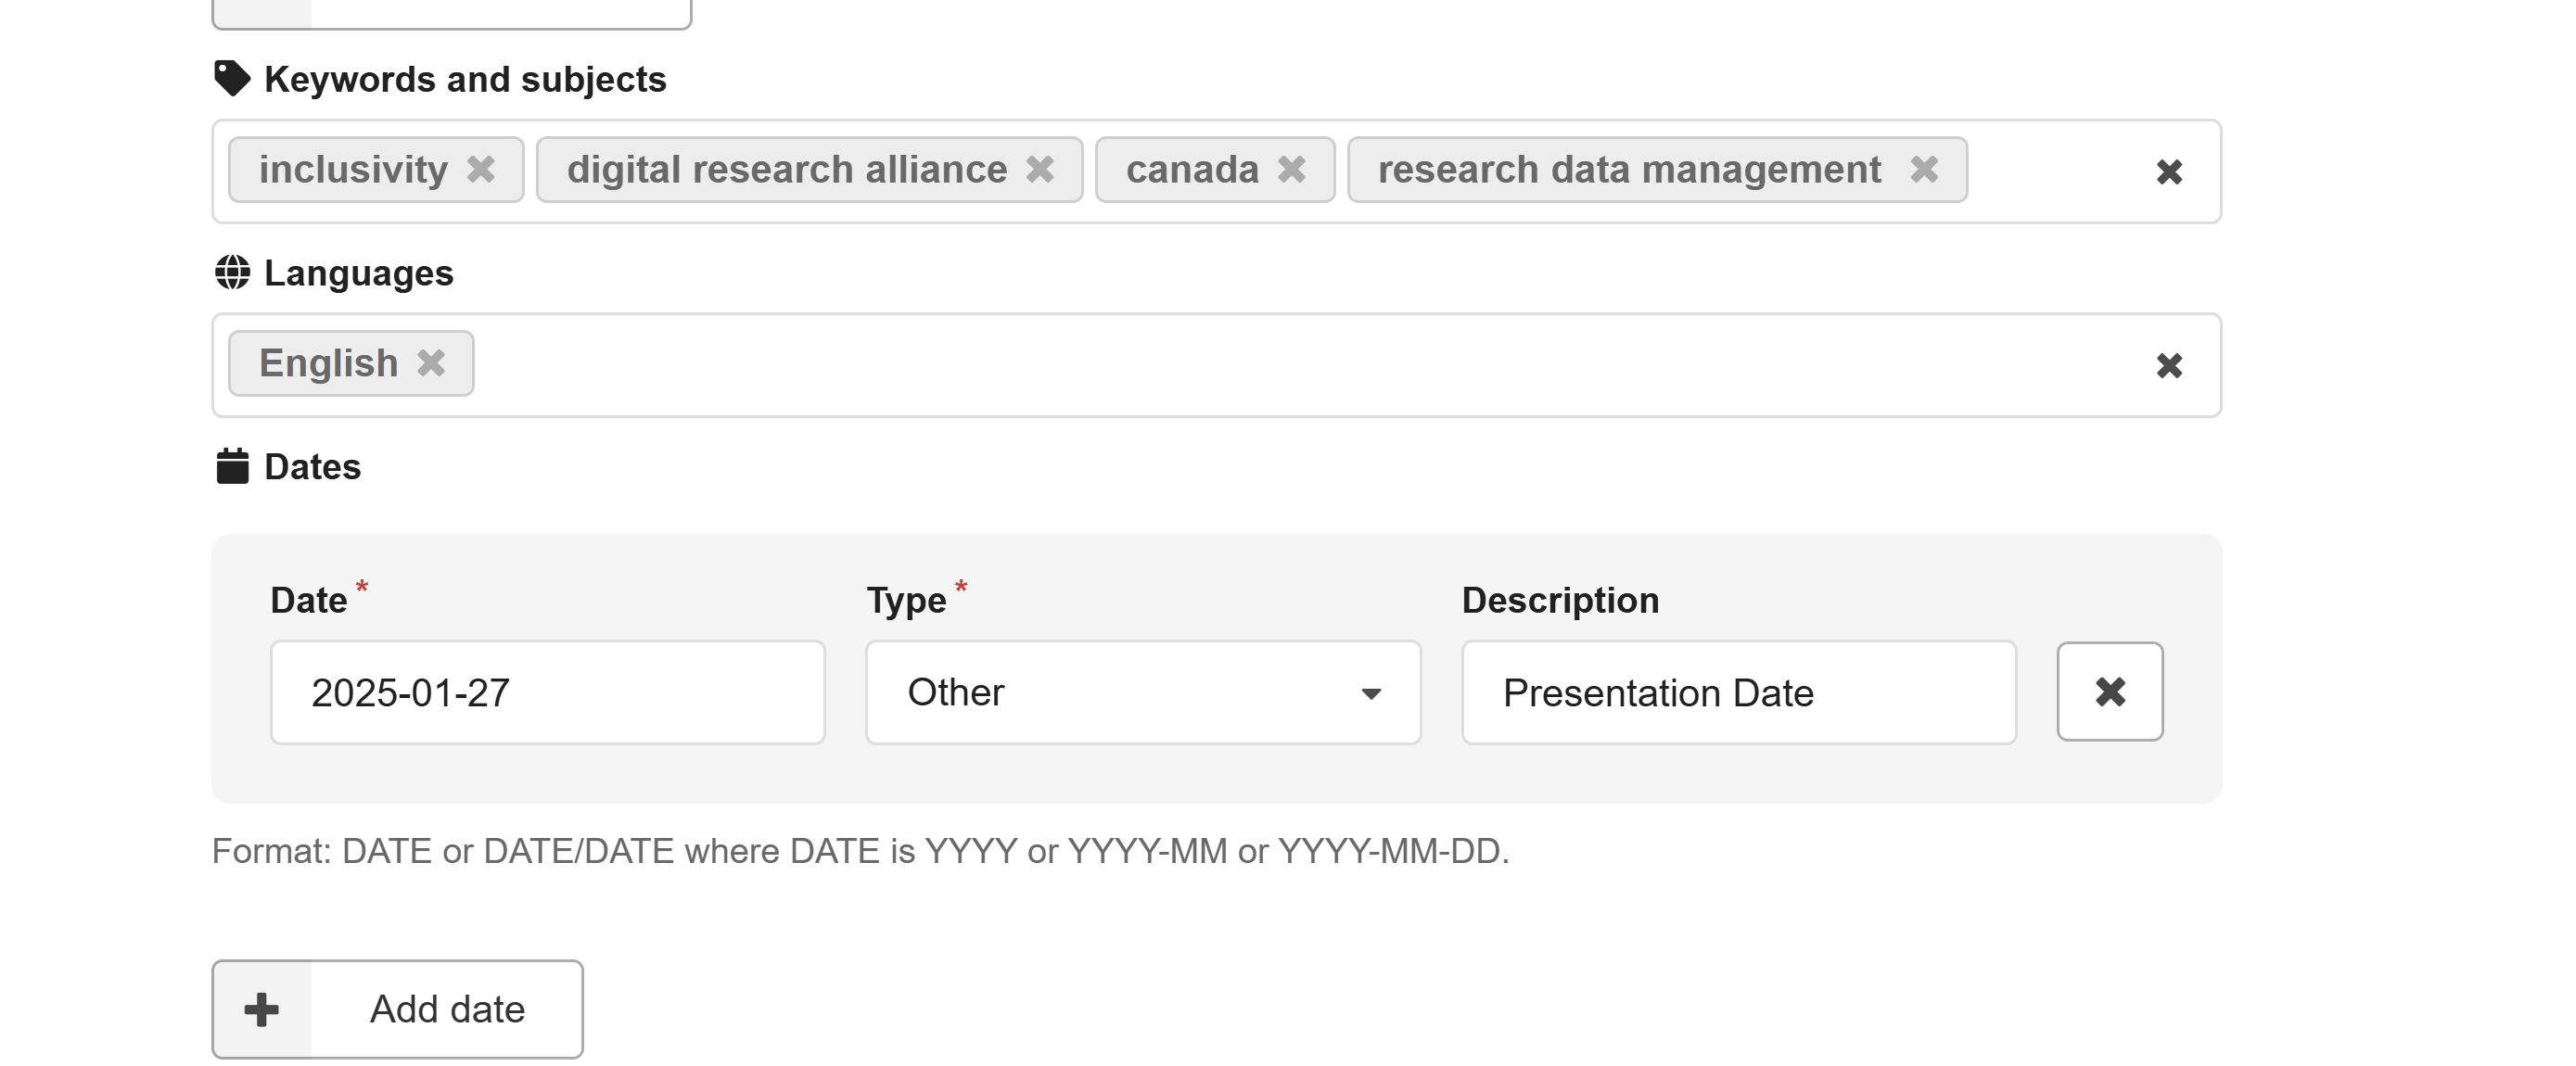2576x1066 pixels.
Task: Remove the canada keyword tag
Action: point(1292,169)
